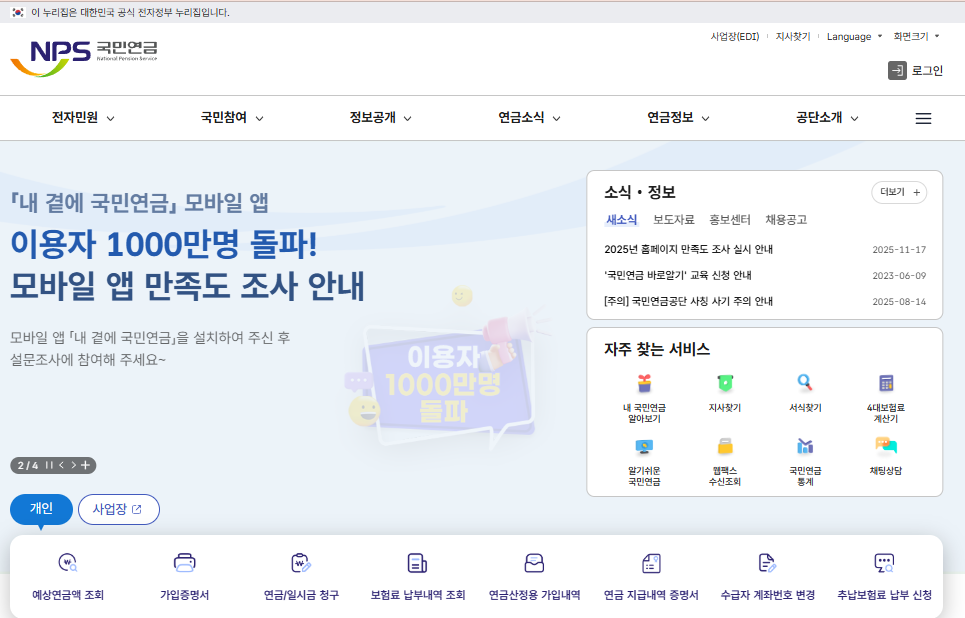
Task: Open 채팅상담 chat bubbles icon
Action: (886, 446)
